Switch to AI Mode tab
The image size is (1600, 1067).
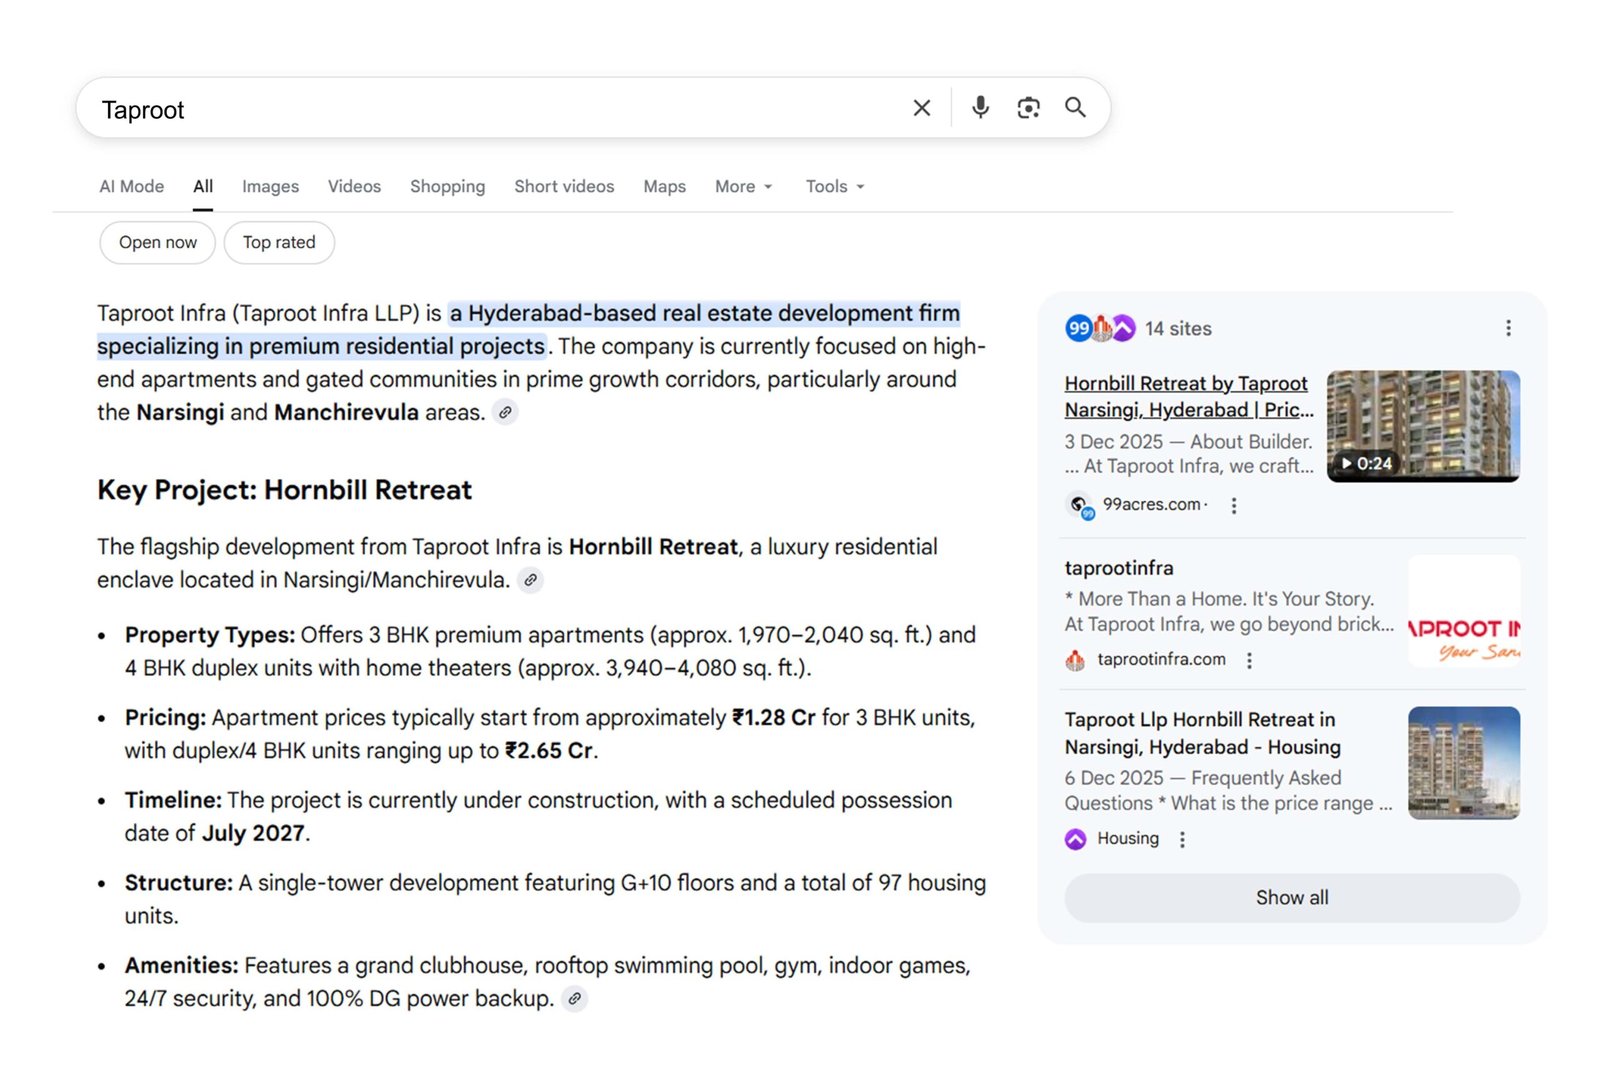pyautogui.click(x=131, y=187)
